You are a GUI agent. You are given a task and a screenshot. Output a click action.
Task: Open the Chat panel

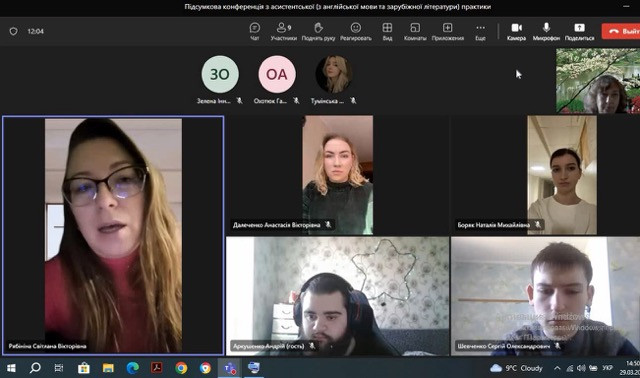(255, 31)
